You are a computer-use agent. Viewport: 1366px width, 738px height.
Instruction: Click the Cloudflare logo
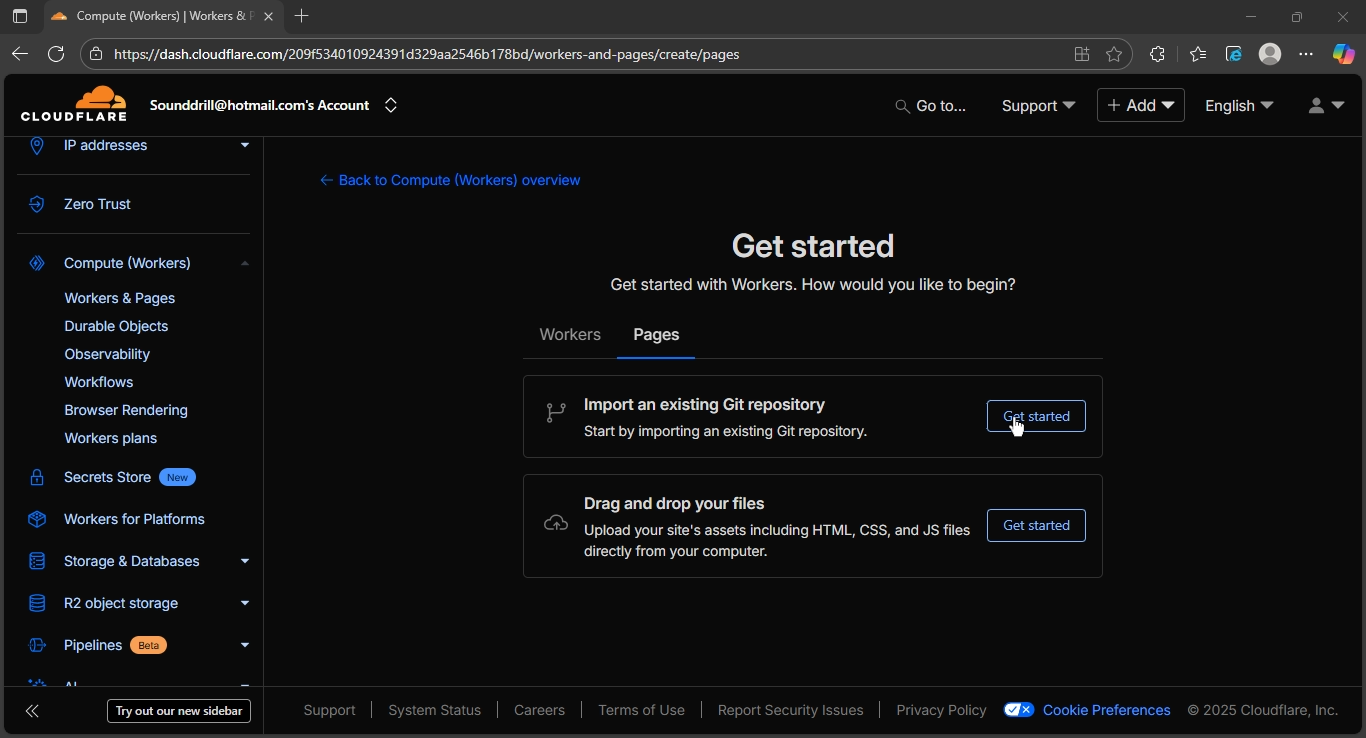(x=75, y=104)
